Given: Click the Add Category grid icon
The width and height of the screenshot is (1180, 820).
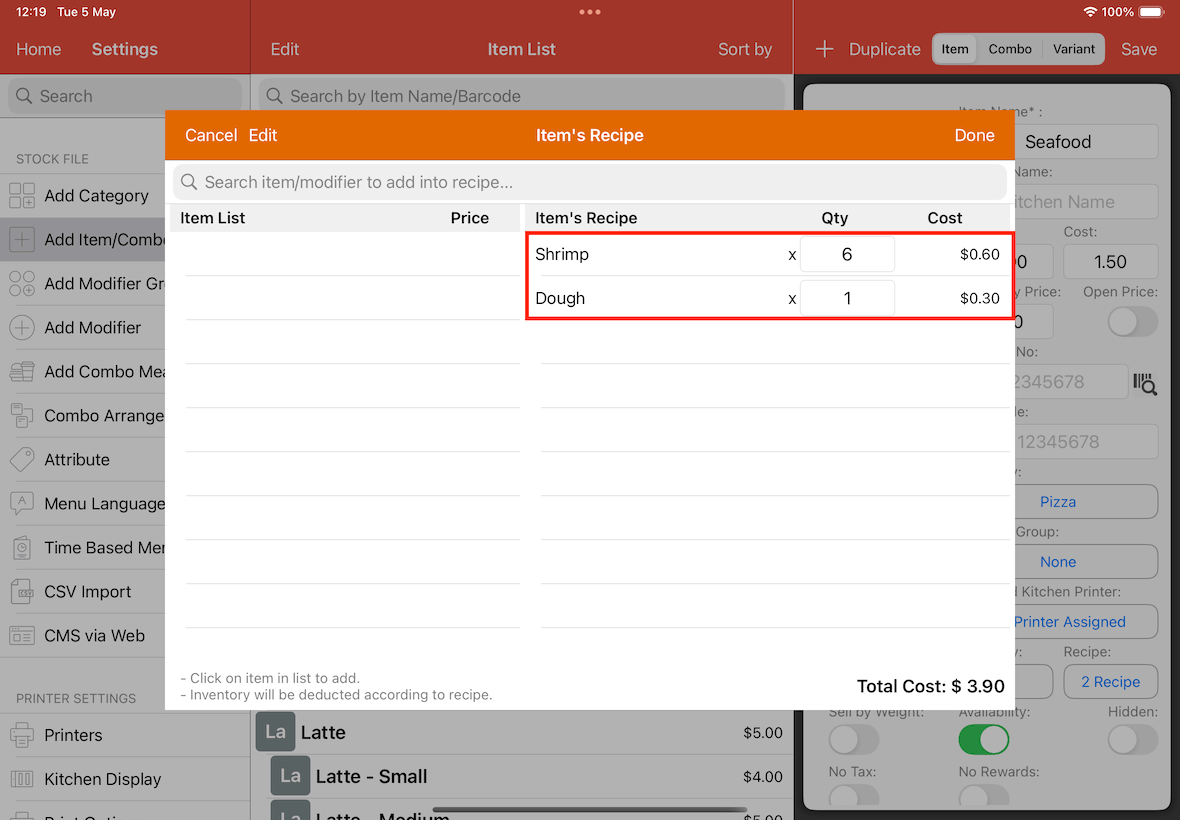Looking at the screenshot, I should click(x=22, y=196).
